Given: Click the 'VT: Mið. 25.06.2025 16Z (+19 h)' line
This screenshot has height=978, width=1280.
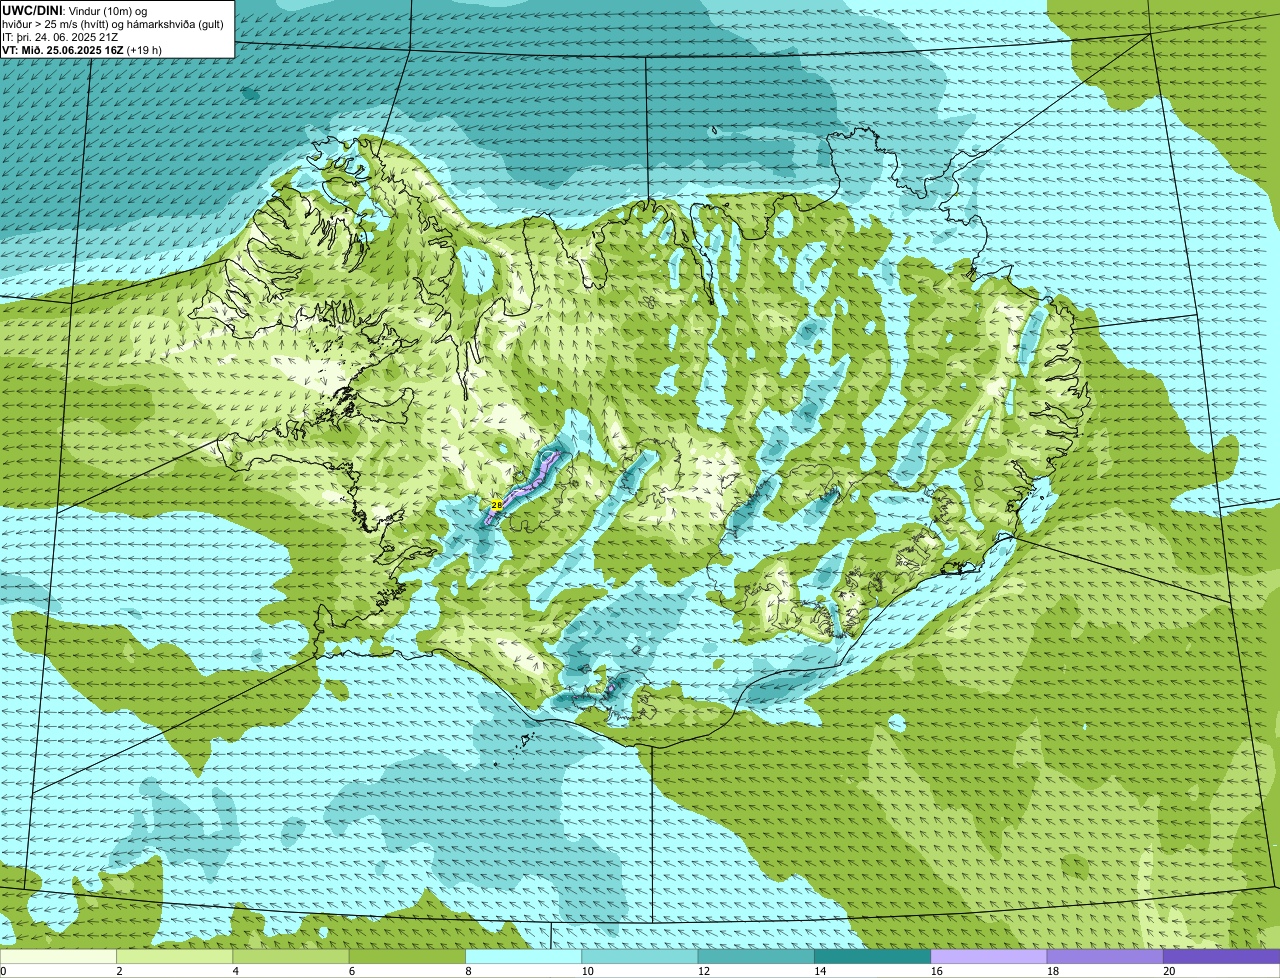Looking at the screenshot, I should pyautogui.click(x=82, y=49).
